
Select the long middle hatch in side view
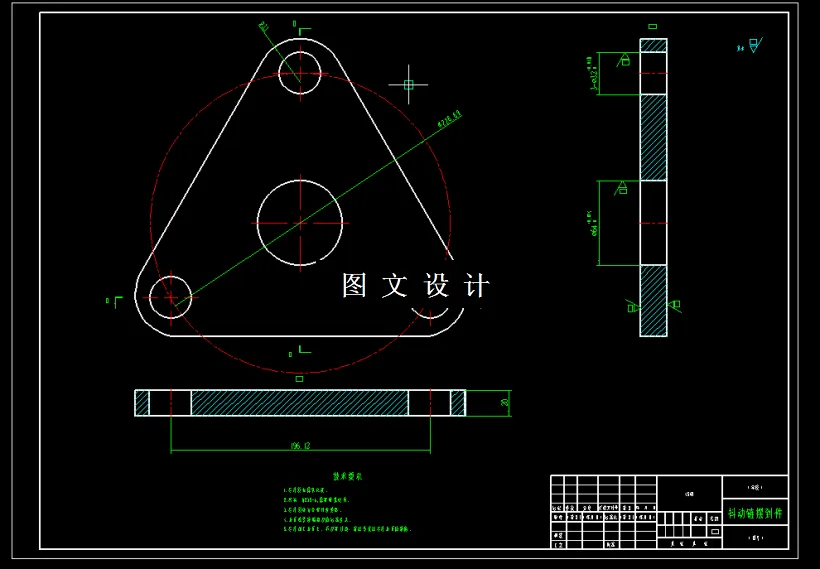[x=653, y=138]
